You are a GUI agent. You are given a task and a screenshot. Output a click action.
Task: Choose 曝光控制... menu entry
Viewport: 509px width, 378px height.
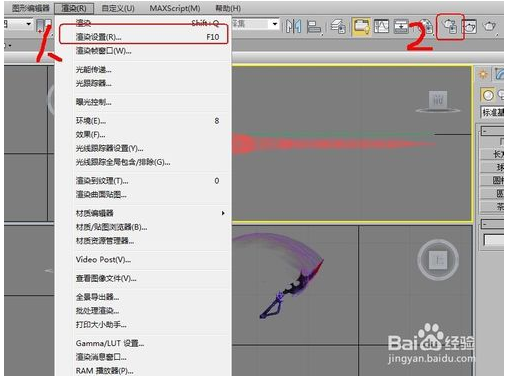point(144,102)
